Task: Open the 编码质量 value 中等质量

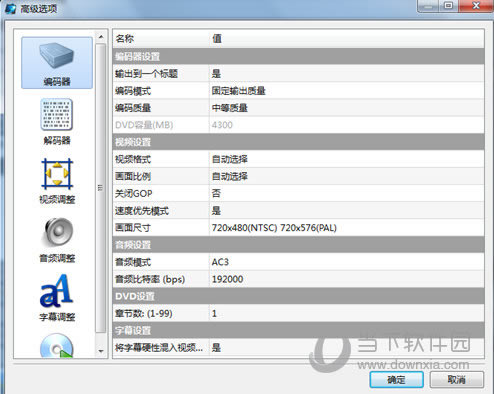Action: click(347, 108)
